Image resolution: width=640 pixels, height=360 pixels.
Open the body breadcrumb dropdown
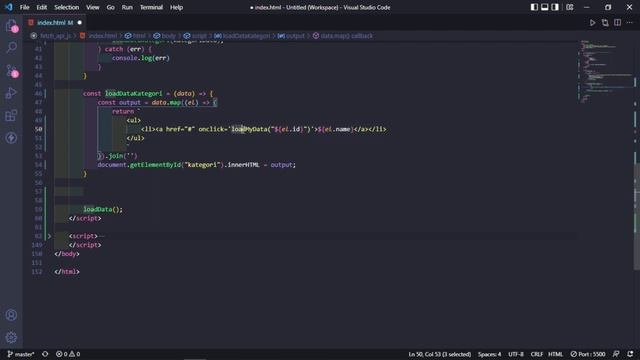point(168,36)
